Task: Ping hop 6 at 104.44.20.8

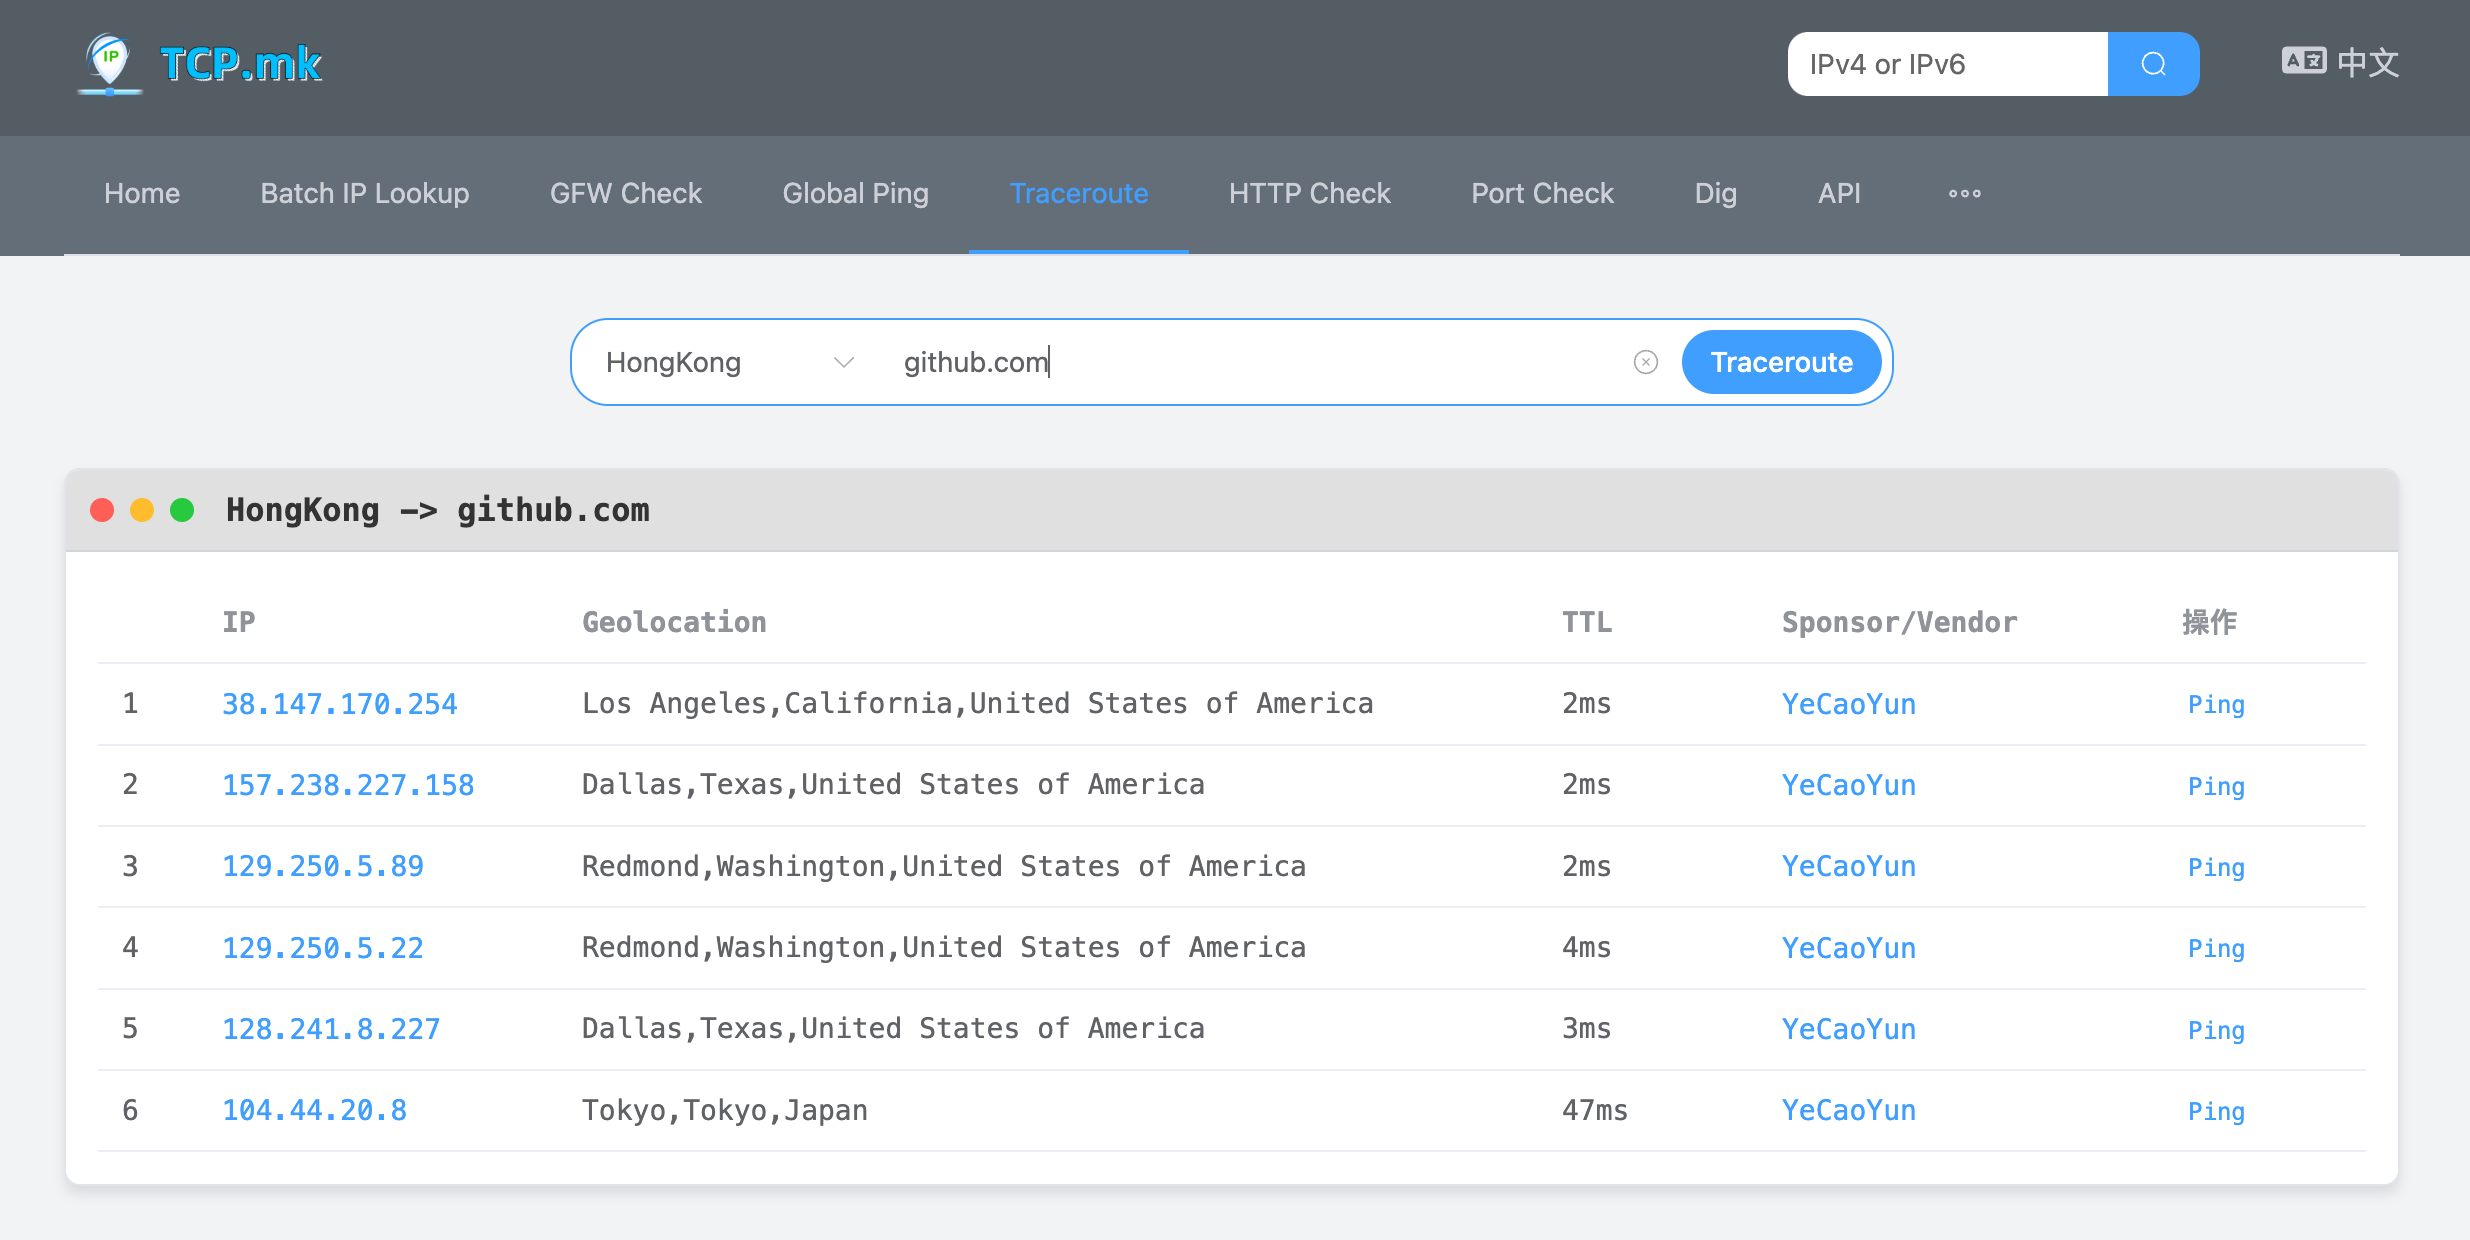Action: pyautogui.click(x=2216, y=1111)
